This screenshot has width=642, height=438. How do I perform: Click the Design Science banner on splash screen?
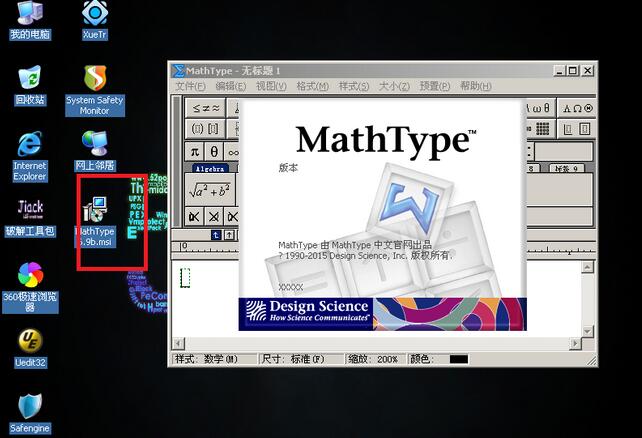point(382,314)
